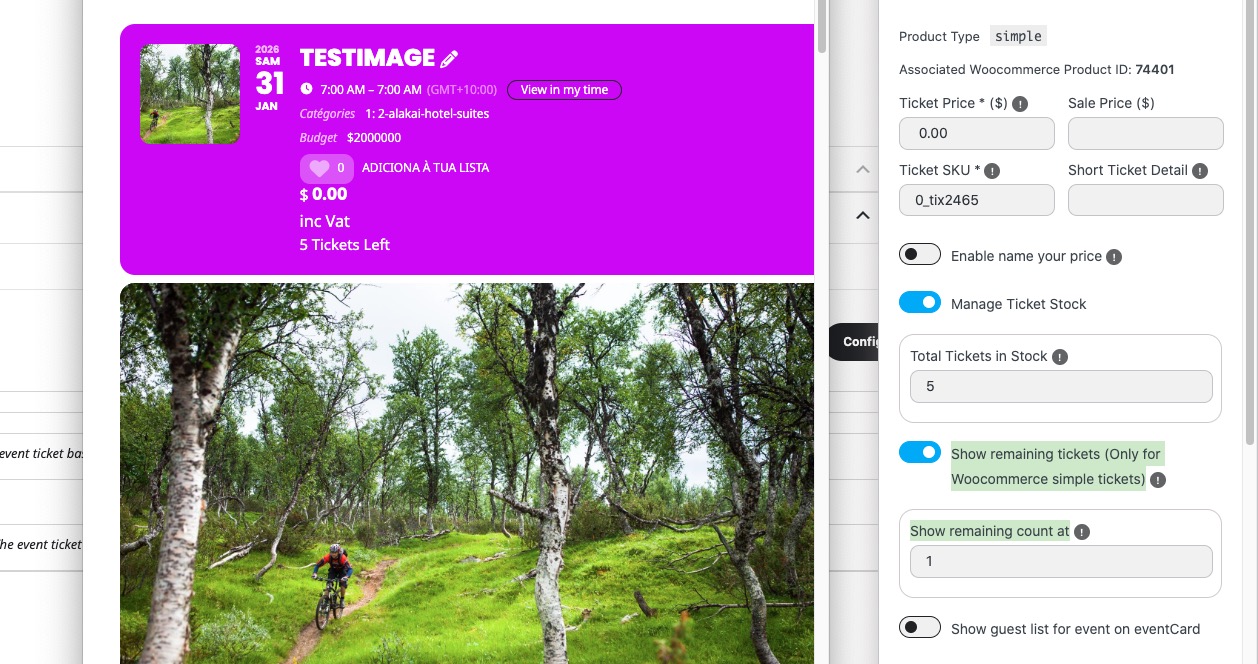1258x664 pixels.
Task: Click info icon next to Show remaining count at
Action: tap(1082, 531)
